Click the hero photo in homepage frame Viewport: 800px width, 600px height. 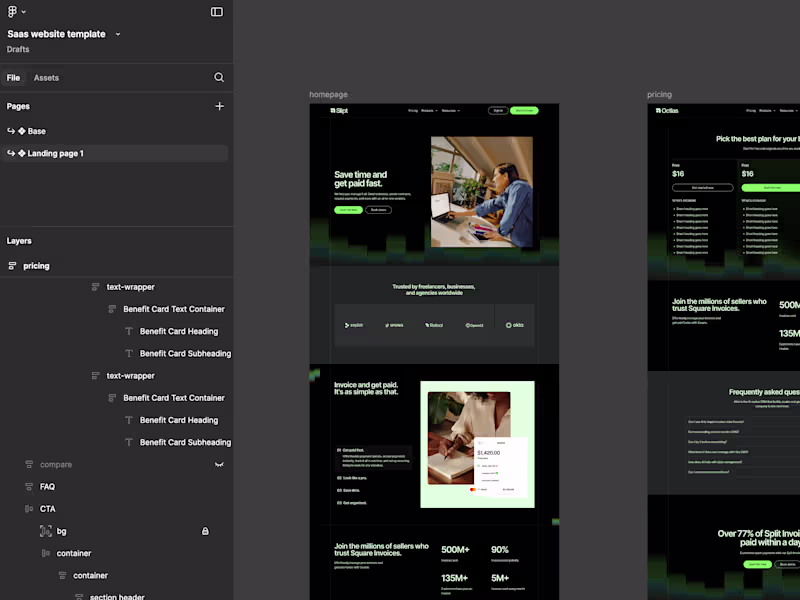pyautogui.click(x=482, y=192)
